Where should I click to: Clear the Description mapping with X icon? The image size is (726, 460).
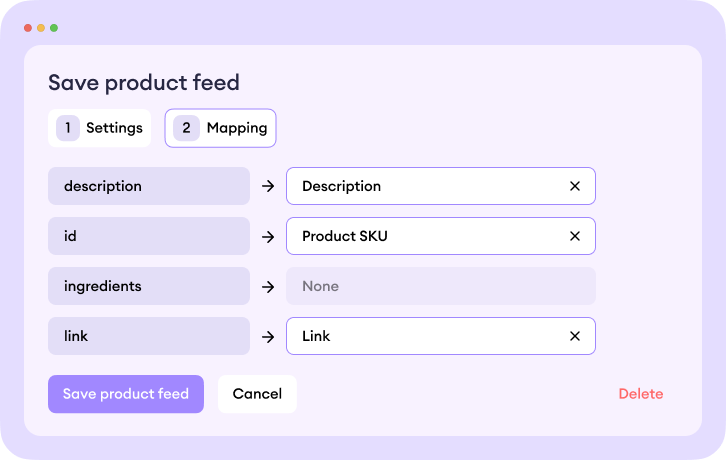tap(575, 186)
